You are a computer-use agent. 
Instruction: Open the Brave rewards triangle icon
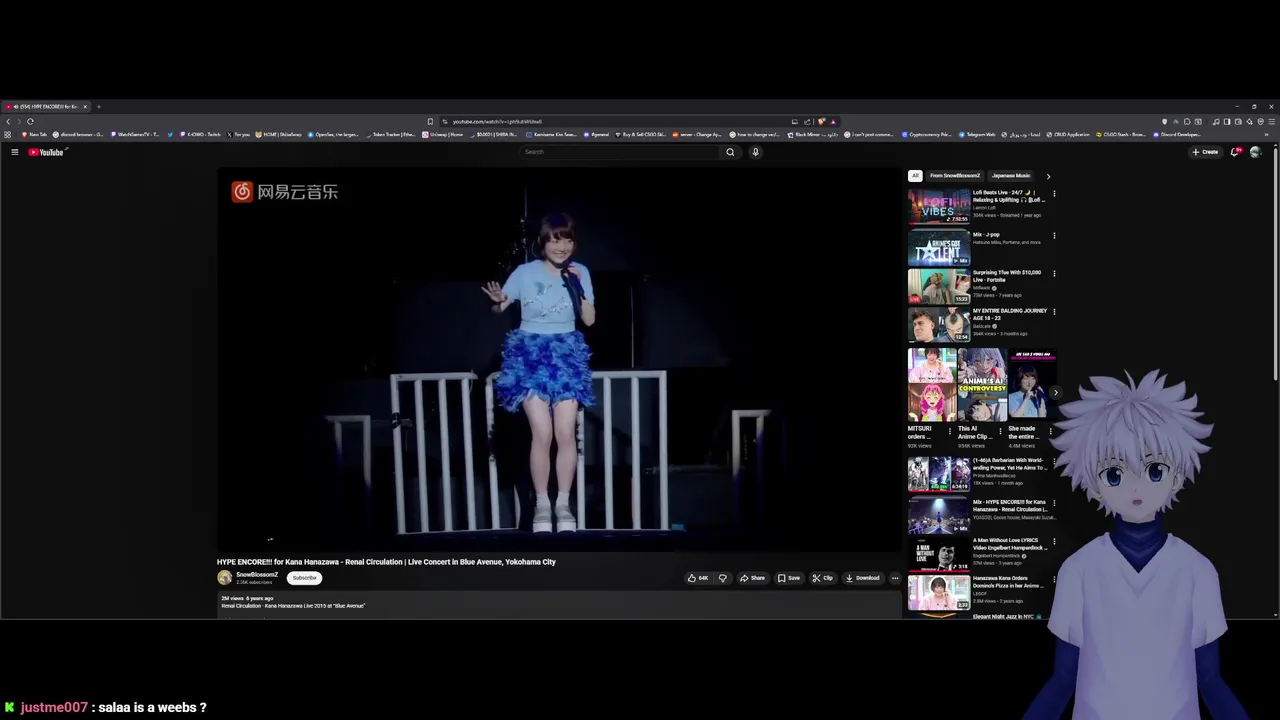coord(833,122)
